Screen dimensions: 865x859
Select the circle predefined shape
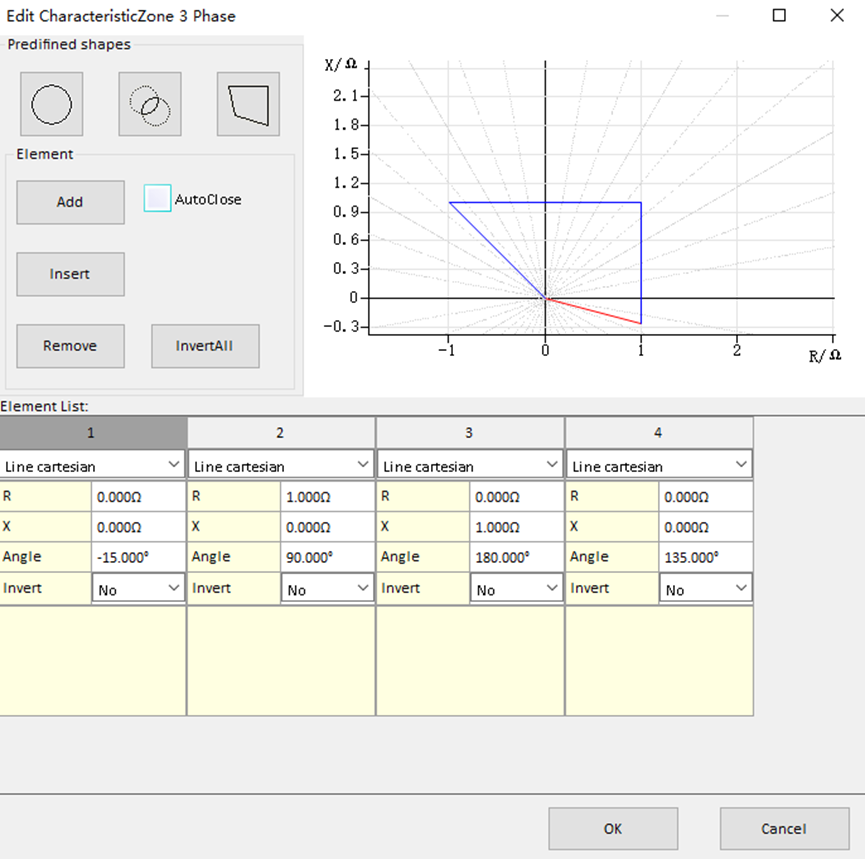(51, 104)
